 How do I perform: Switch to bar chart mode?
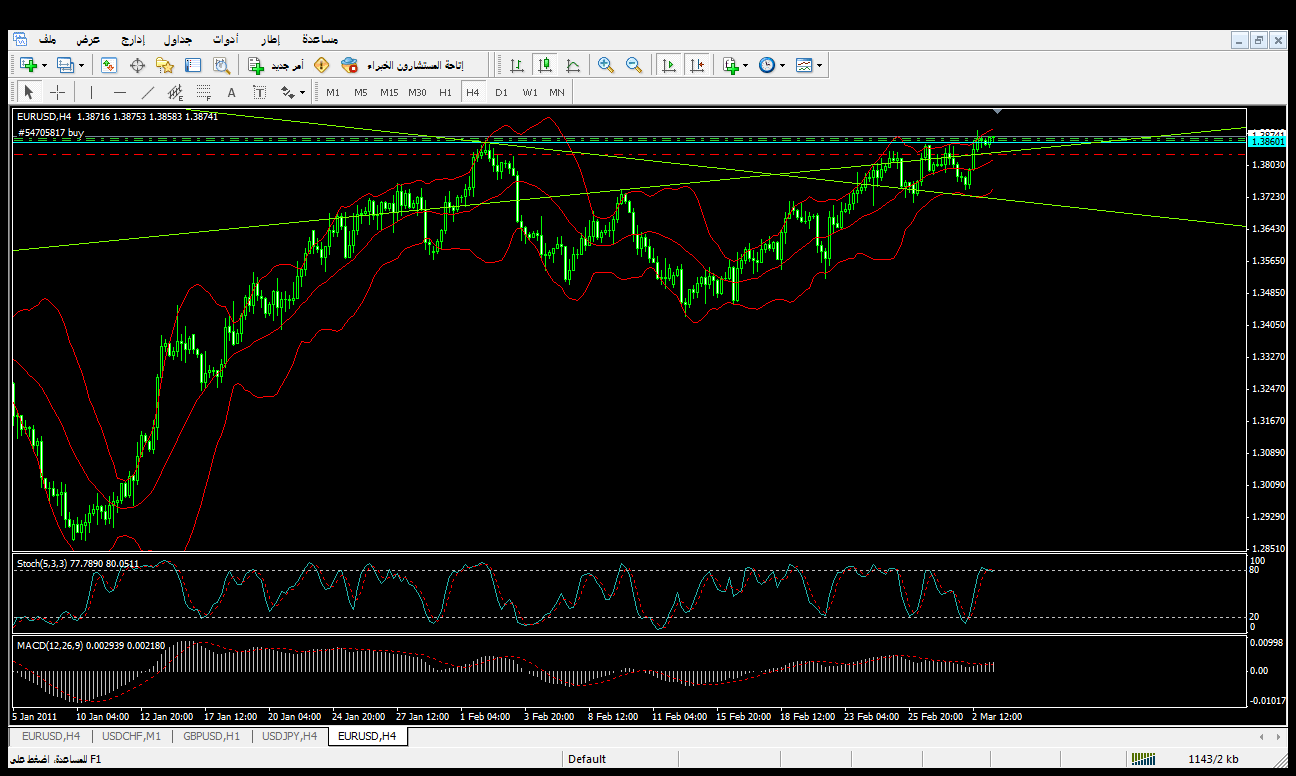[x=517, y=65]
